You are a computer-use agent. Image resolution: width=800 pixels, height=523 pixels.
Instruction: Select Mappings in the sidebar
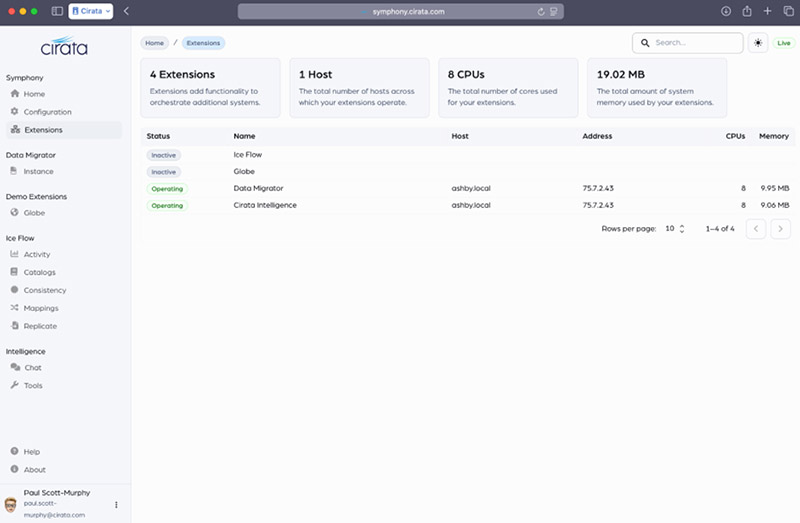pyautogui.click(x=40, y=308)
